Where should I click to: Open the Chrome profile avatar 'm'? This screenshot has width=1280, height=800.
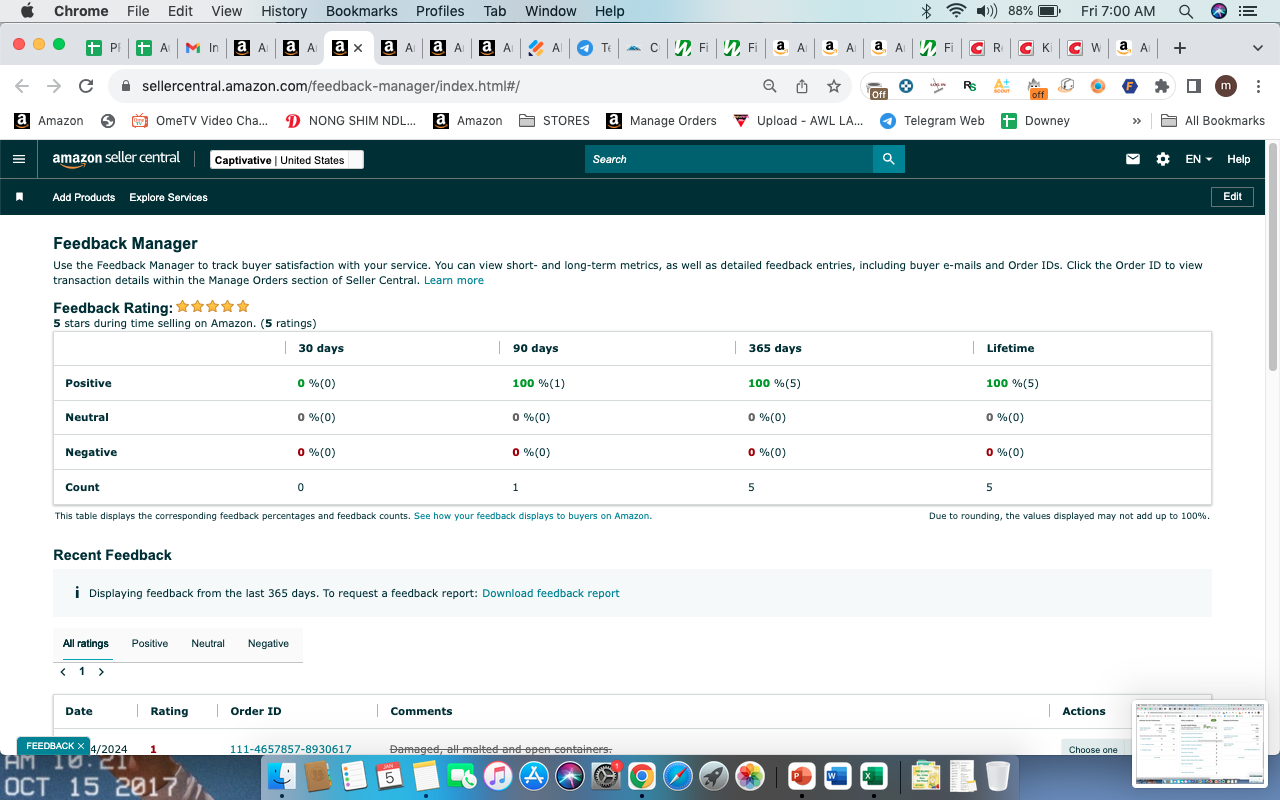point(1226,86)
